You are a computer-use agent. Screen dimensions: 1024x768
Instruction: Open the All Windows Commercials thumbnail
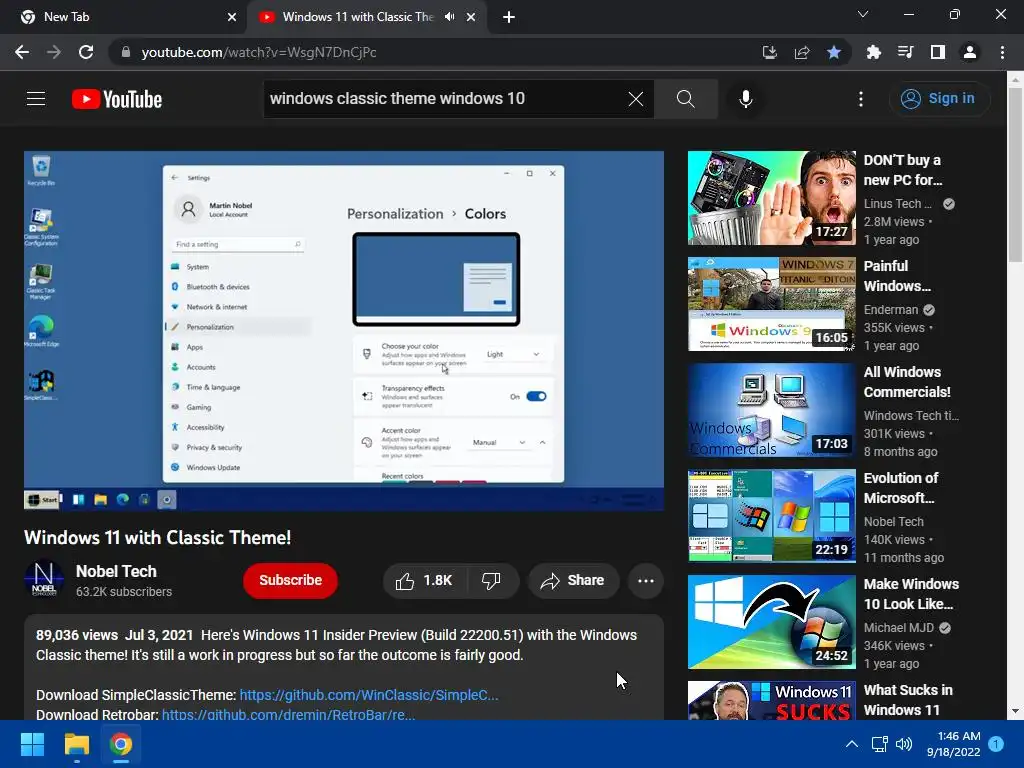click(772, 409)
